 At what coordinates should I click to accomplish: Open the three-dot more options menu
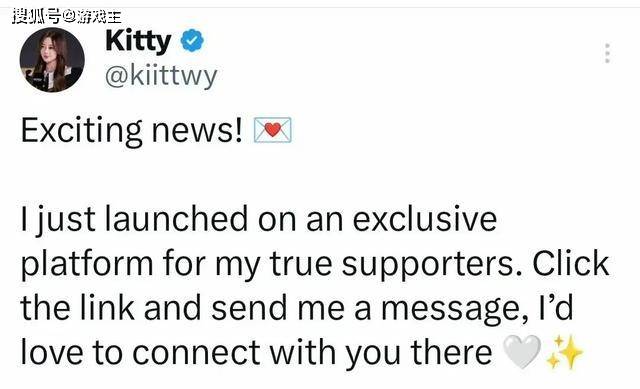[607, 53]
